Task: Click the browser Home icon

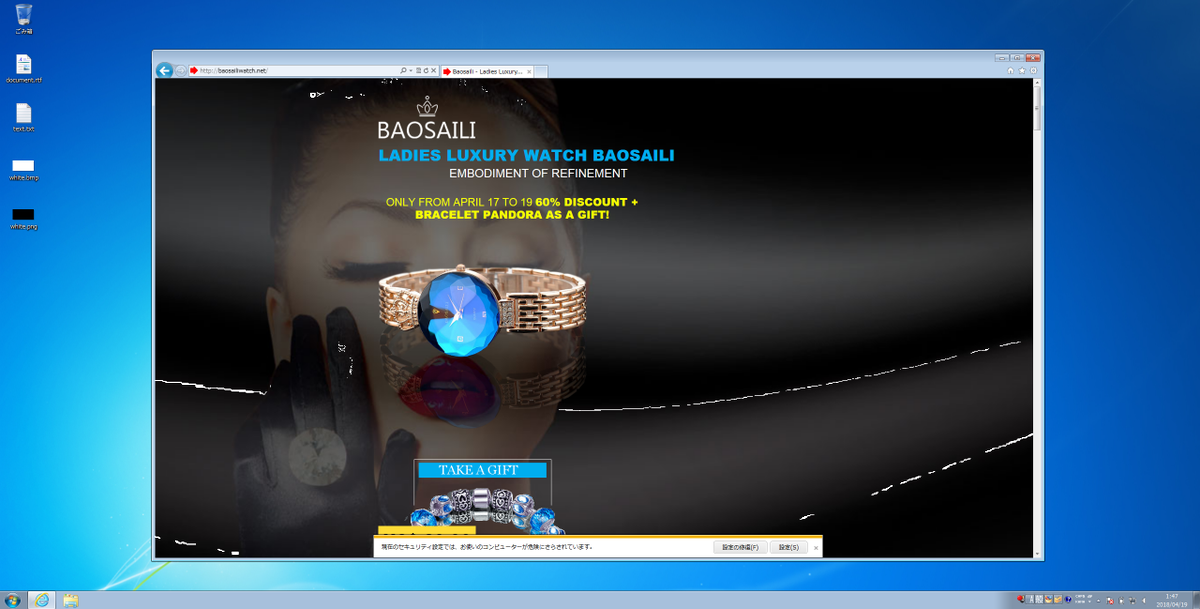Action: [x=1010, y=71]
